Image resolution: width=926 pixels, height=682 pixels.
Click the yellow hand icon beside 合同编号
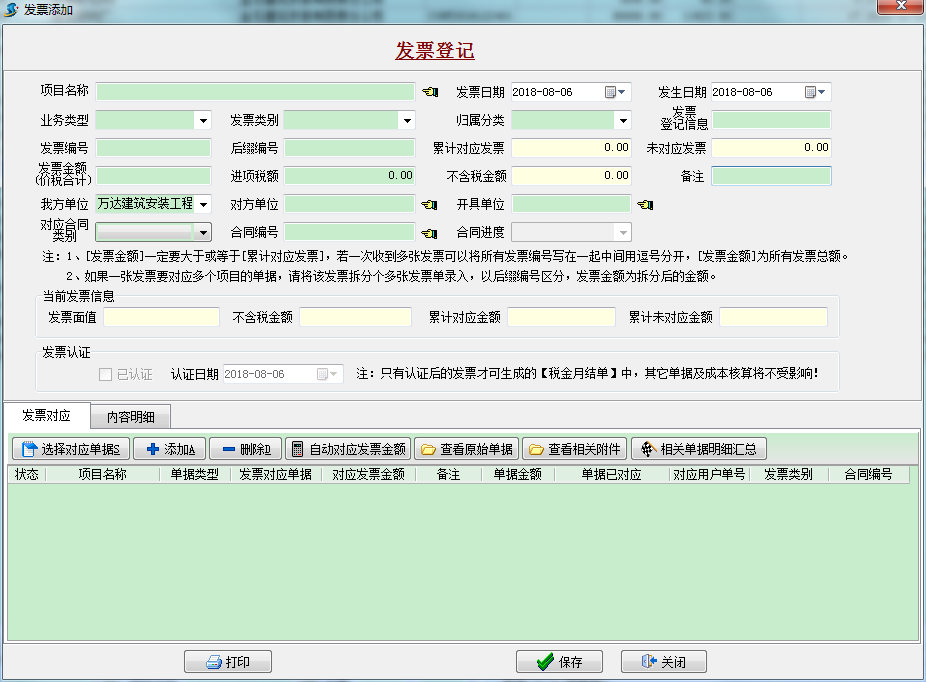430,232
